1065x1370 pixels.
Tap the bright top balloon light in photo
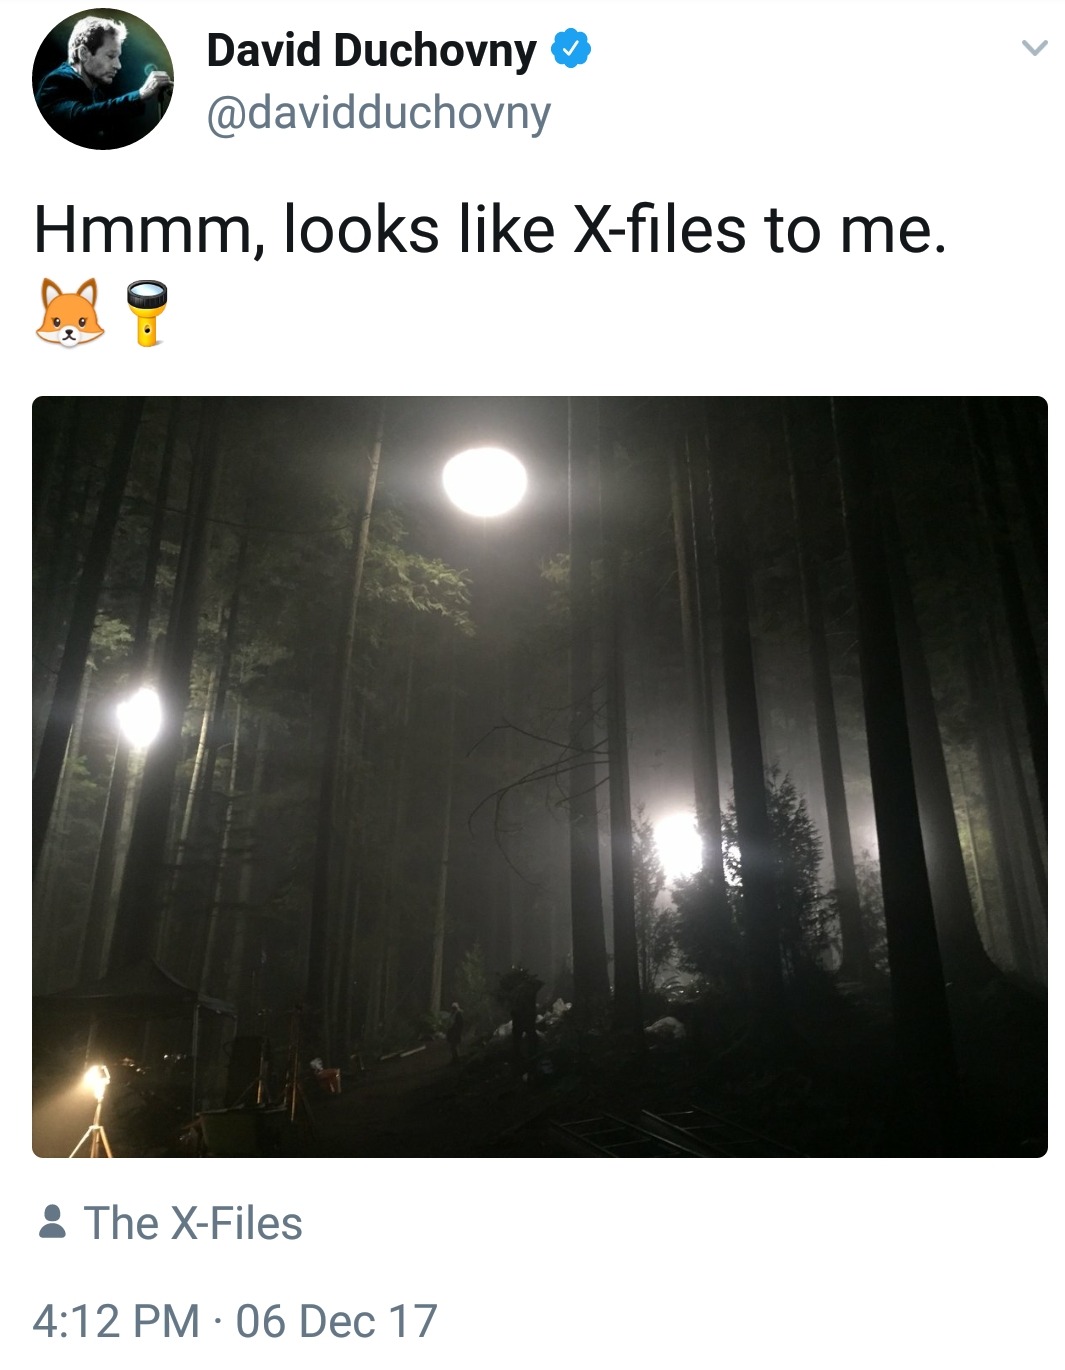tap(485, 482)
